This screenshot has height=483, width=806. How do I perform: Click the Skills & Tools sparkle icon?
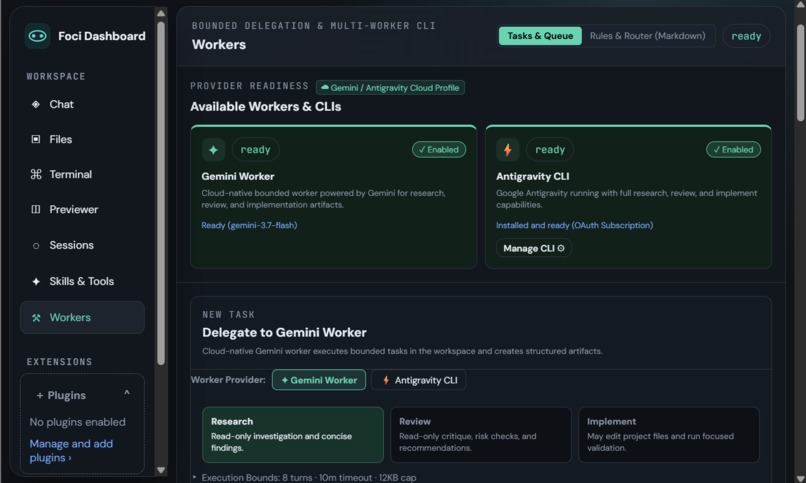[35, 281]
